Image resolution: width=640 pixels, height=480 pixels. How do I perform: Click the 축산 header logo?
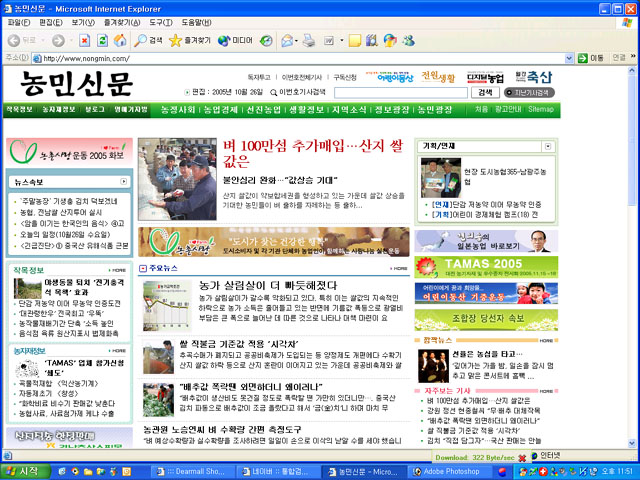click(533, 77)
